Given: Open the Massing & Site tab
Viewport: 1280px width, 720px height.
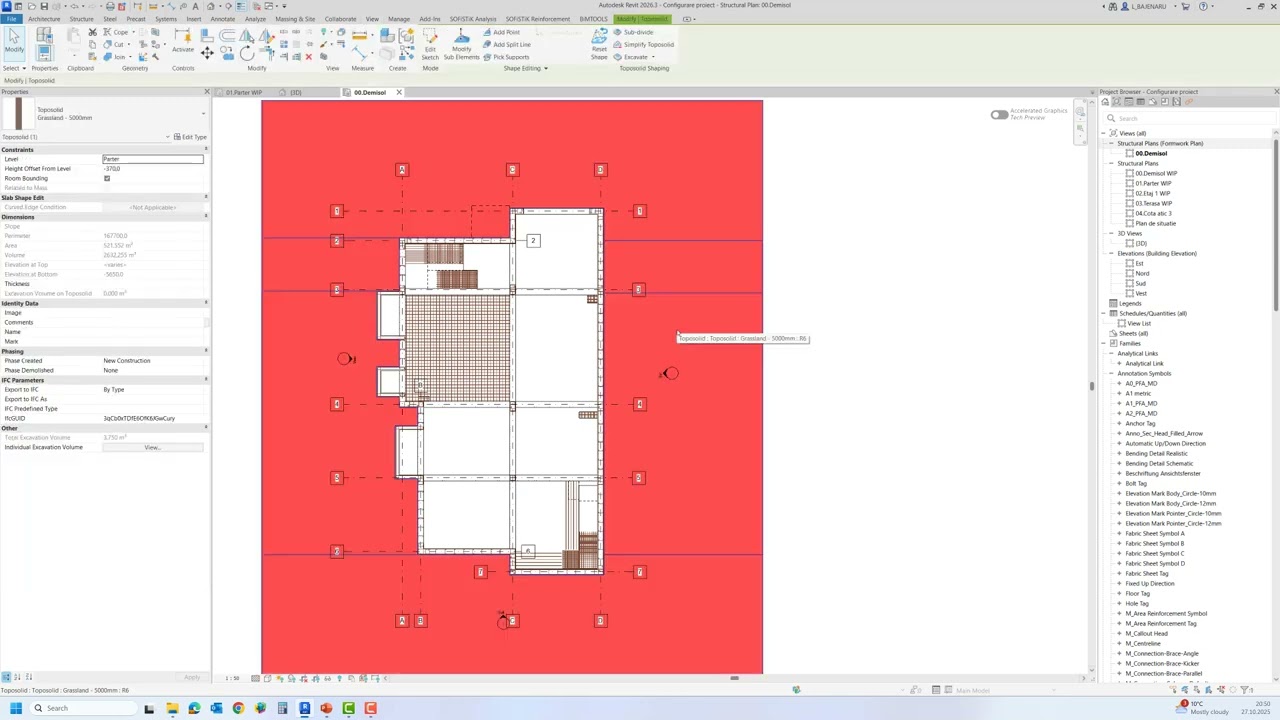Looking at the screenshot, I should tap(295, 19).
